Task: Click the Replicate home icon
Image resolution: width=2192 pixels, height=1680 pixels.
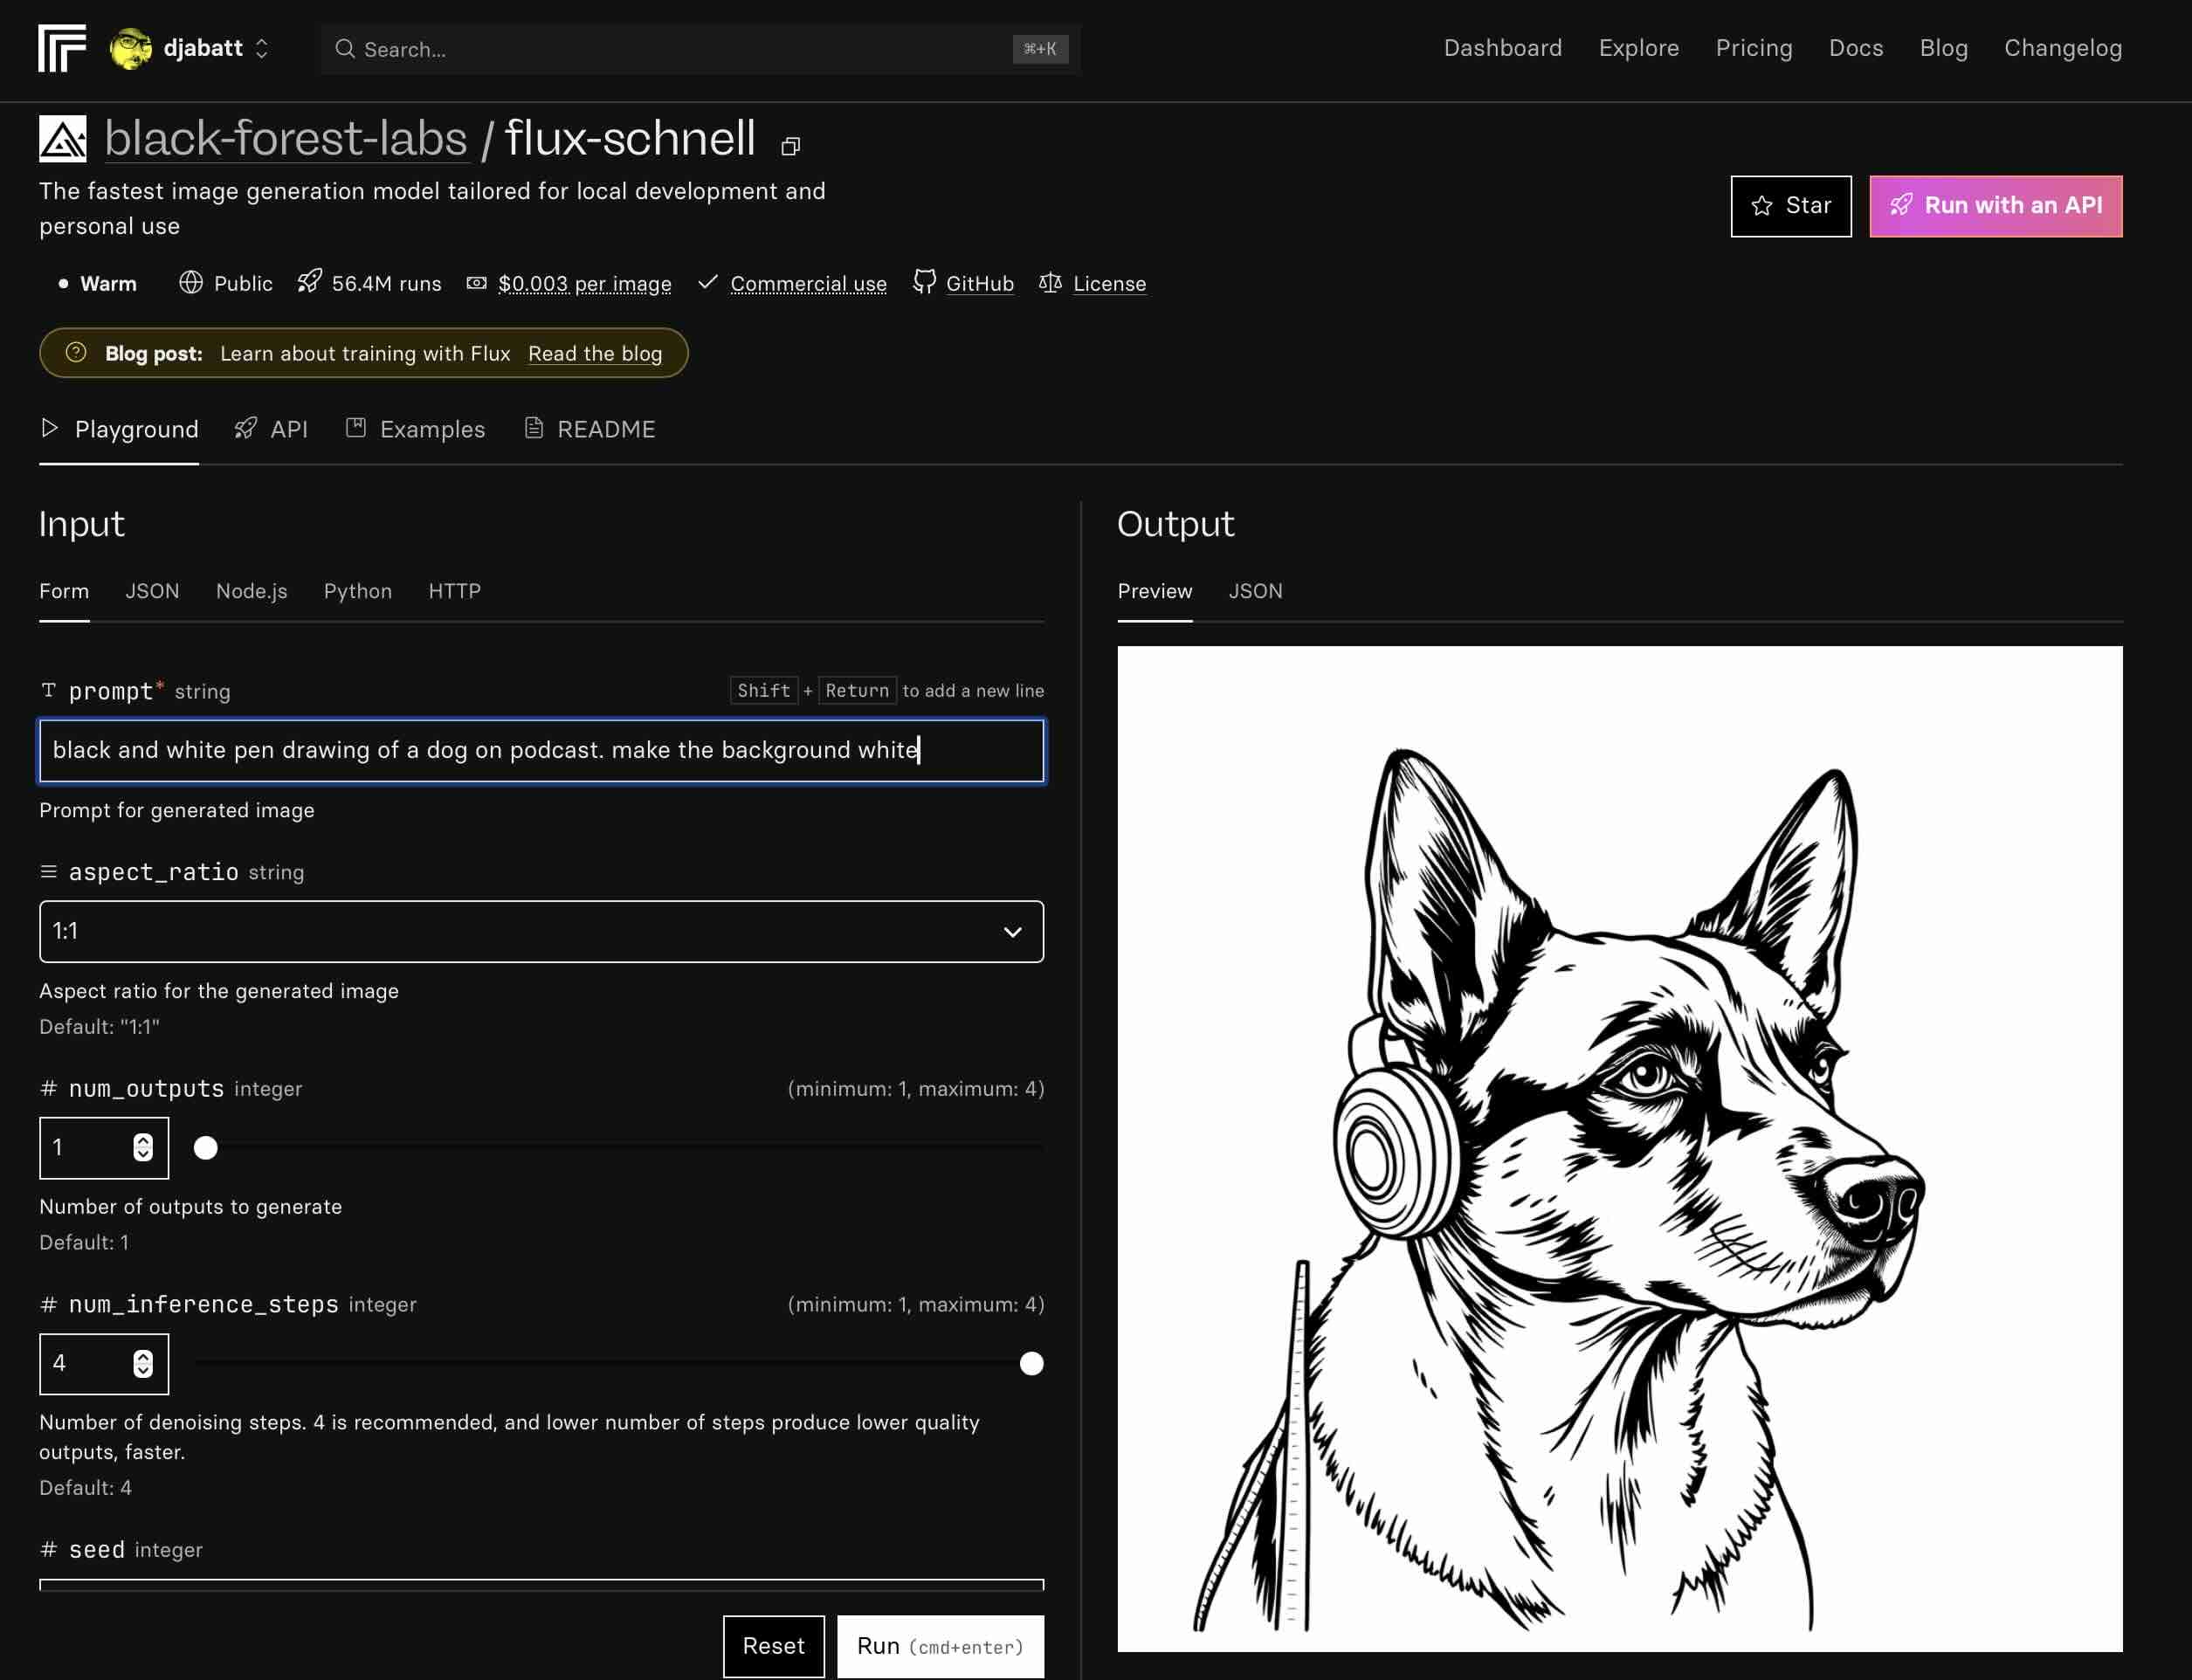Action: [60, 48]
